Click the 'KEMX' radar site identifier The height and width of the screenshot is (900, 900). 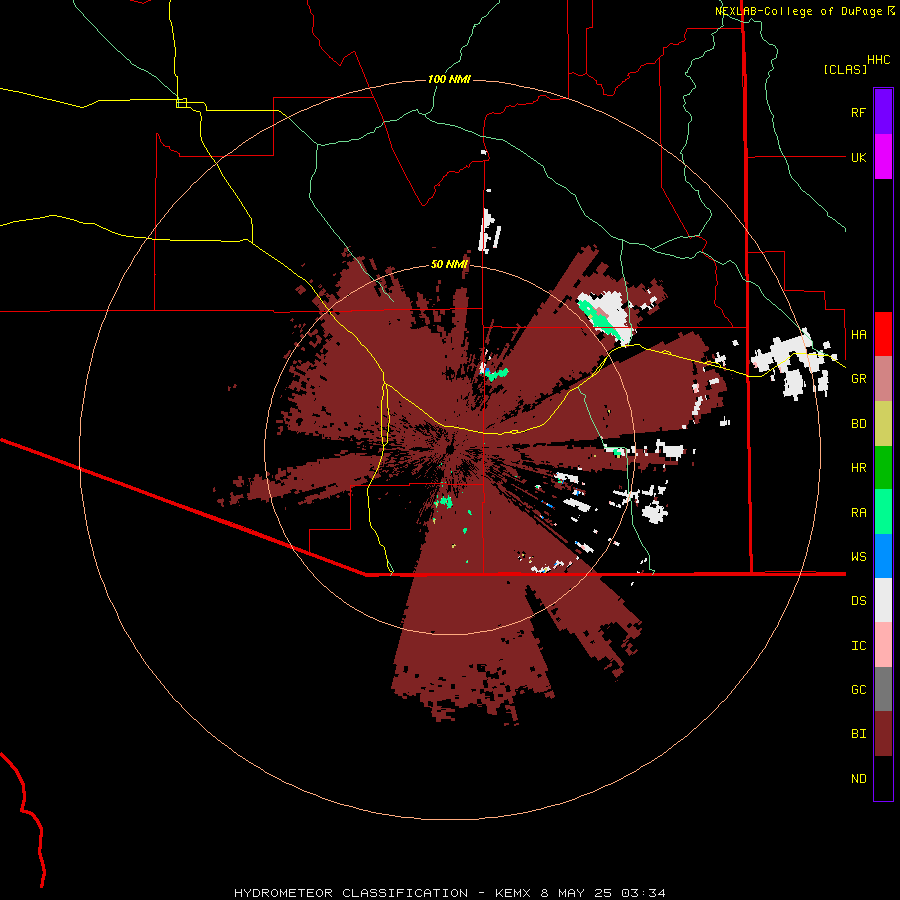point(513,893)
